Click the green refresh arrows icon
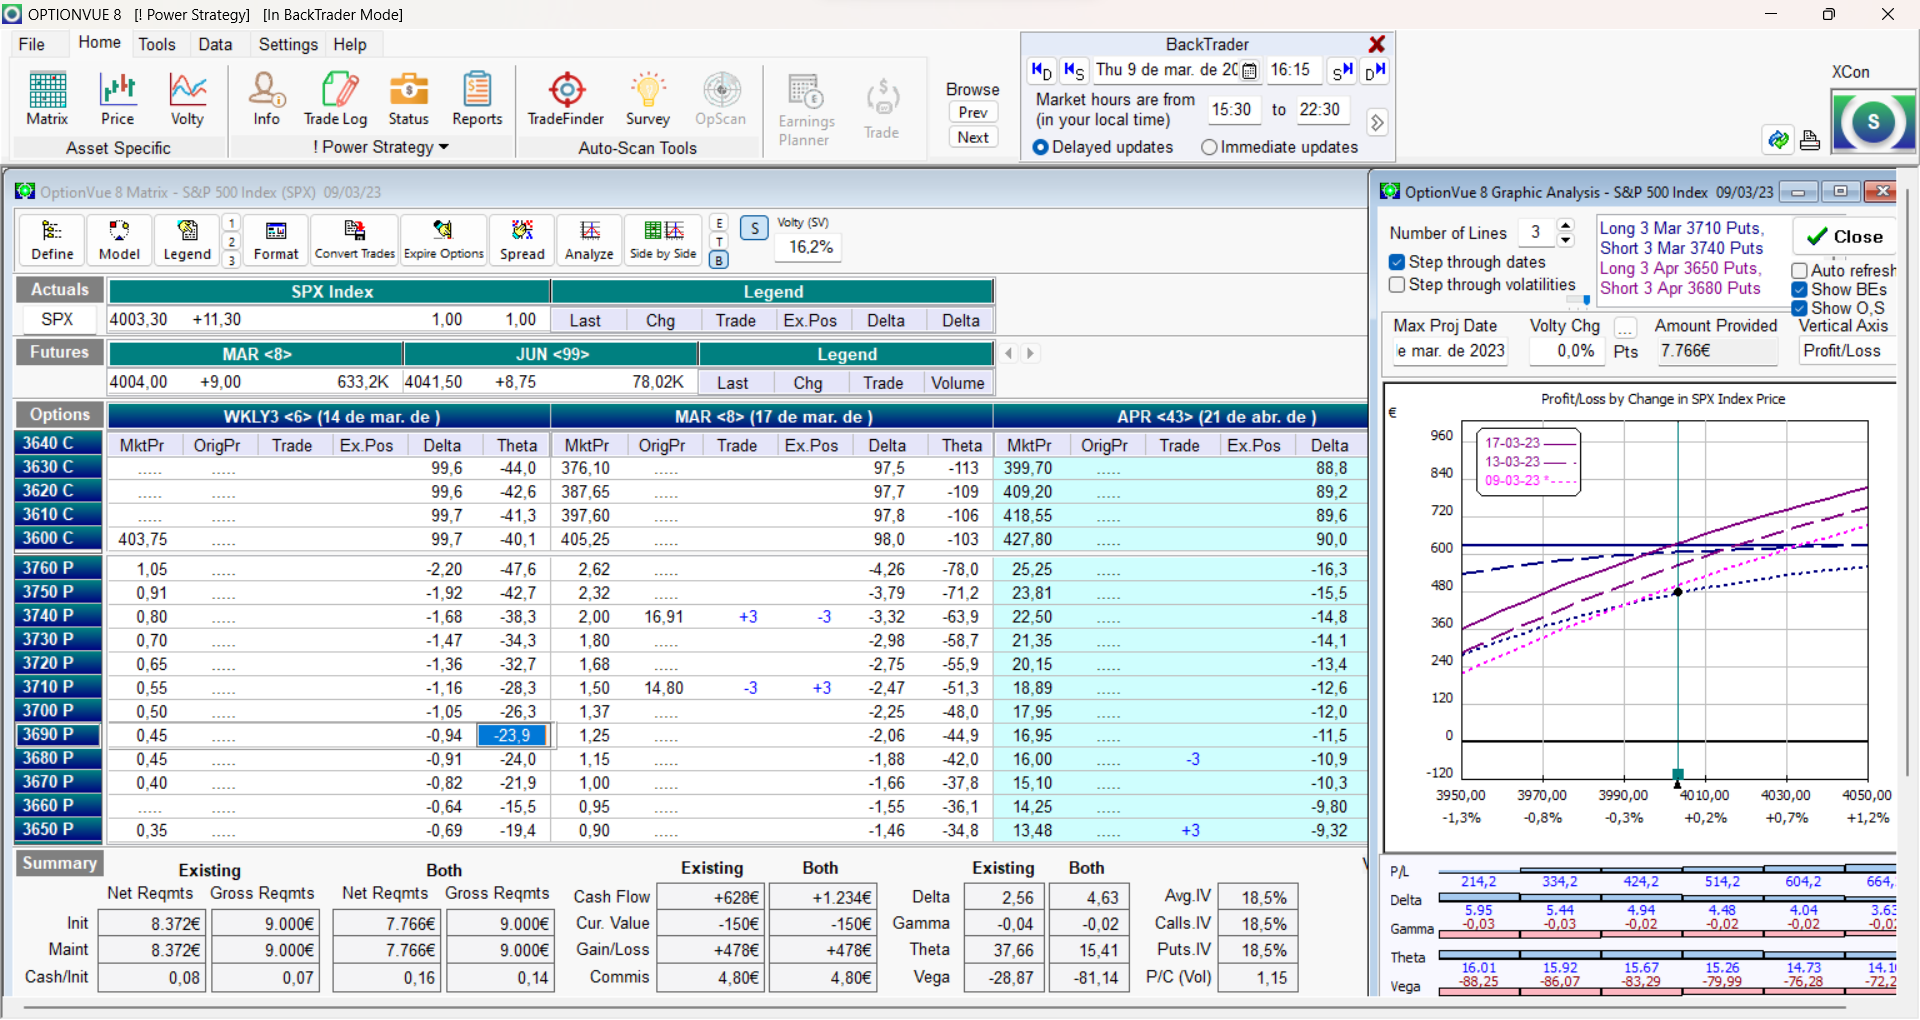This screenshot has width=1920, height=1020. click(x=1778, y=140)
